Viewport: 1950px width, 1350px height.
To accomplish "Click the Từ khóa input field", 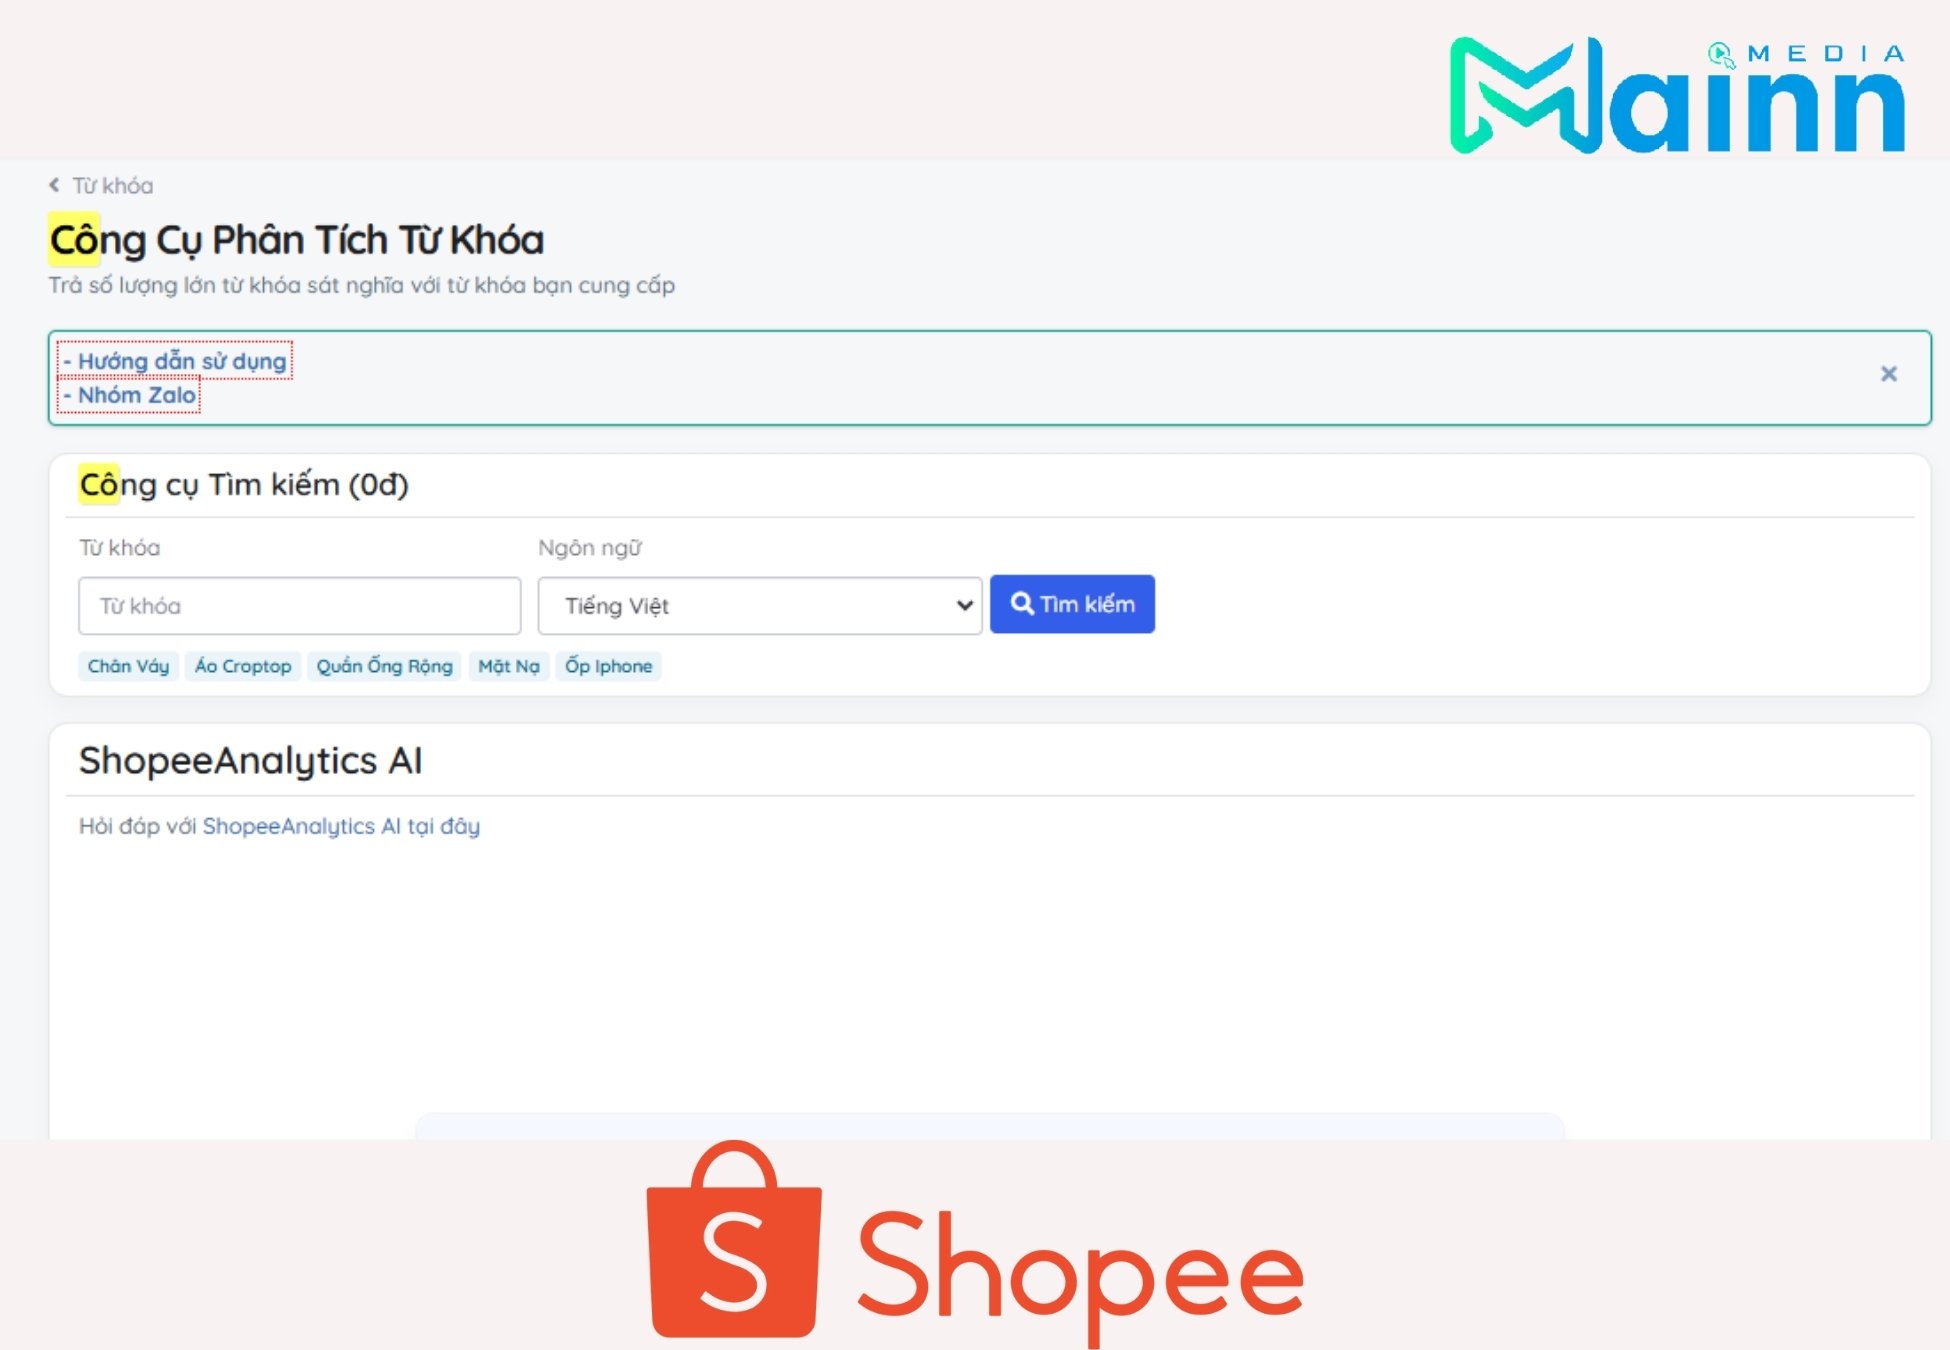I will 296,603.
